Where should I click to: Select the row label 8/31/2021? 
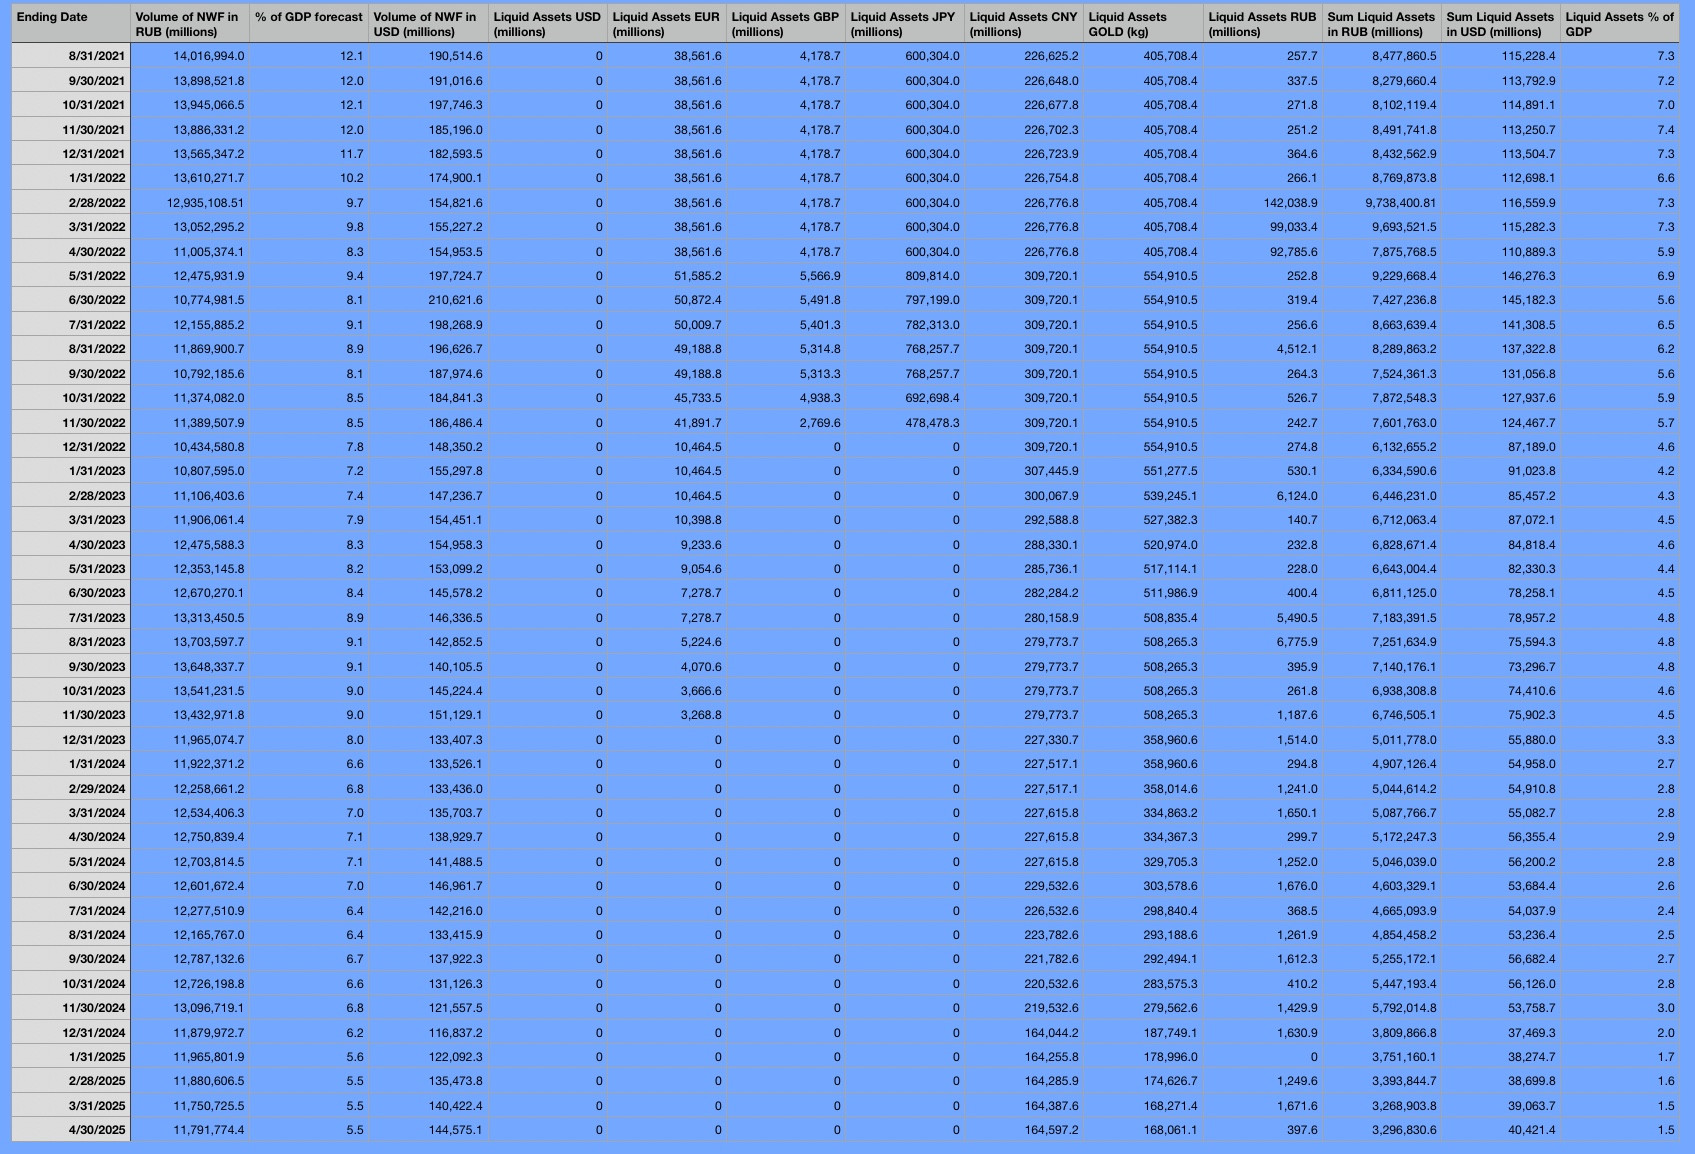coord(71,56)
